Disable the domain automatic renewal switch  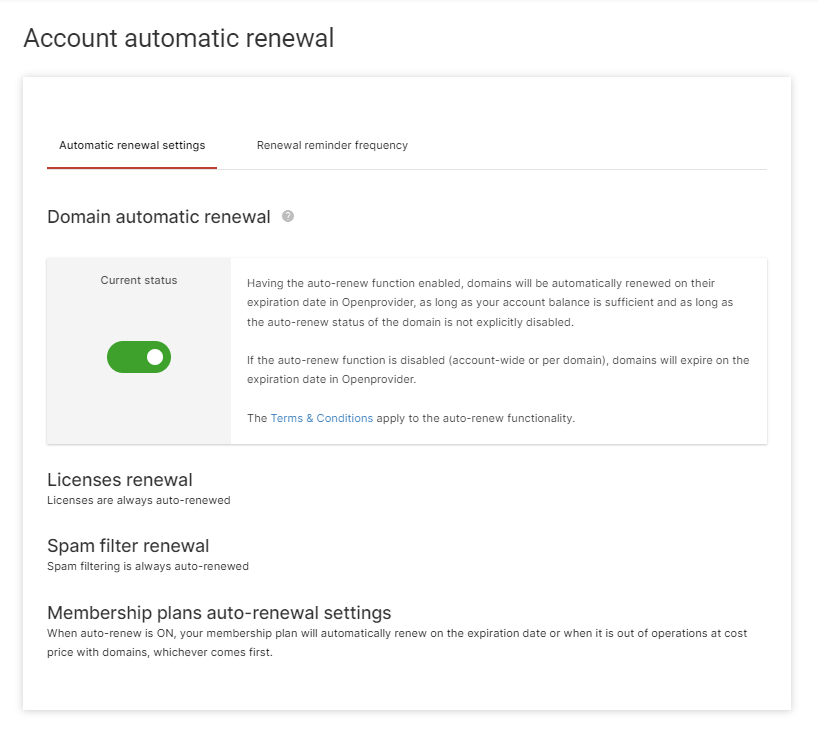[139, 357]
